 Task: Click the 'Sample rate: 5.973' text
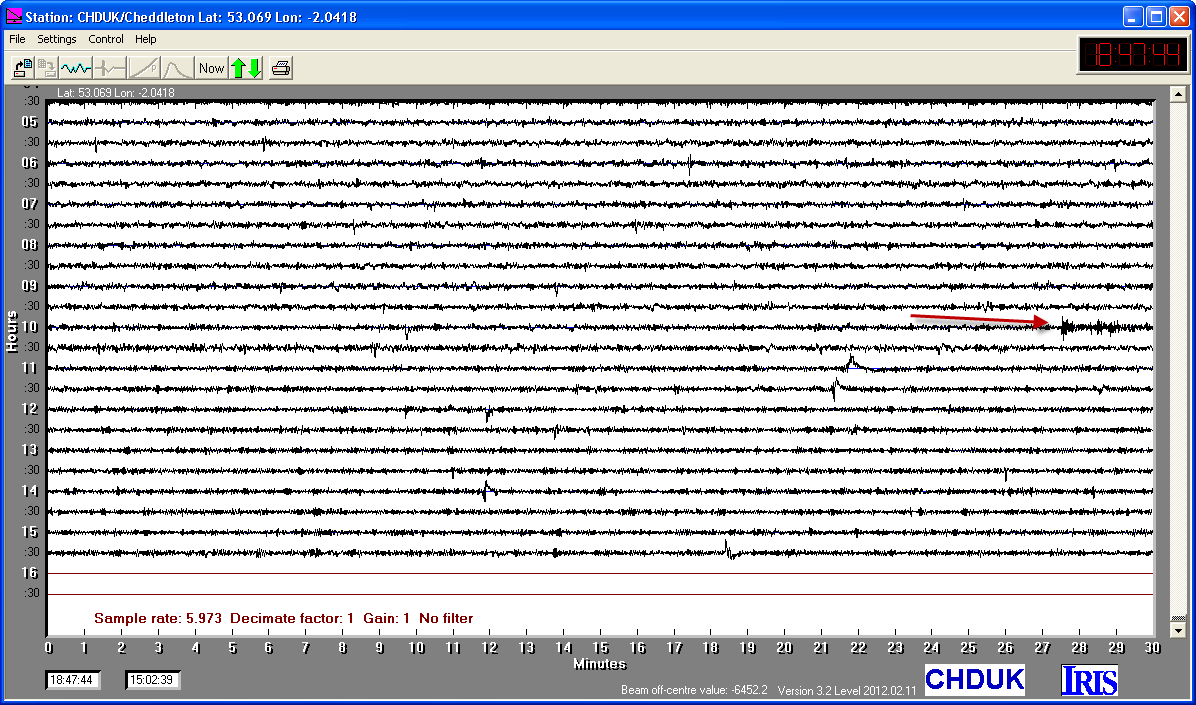158,618
